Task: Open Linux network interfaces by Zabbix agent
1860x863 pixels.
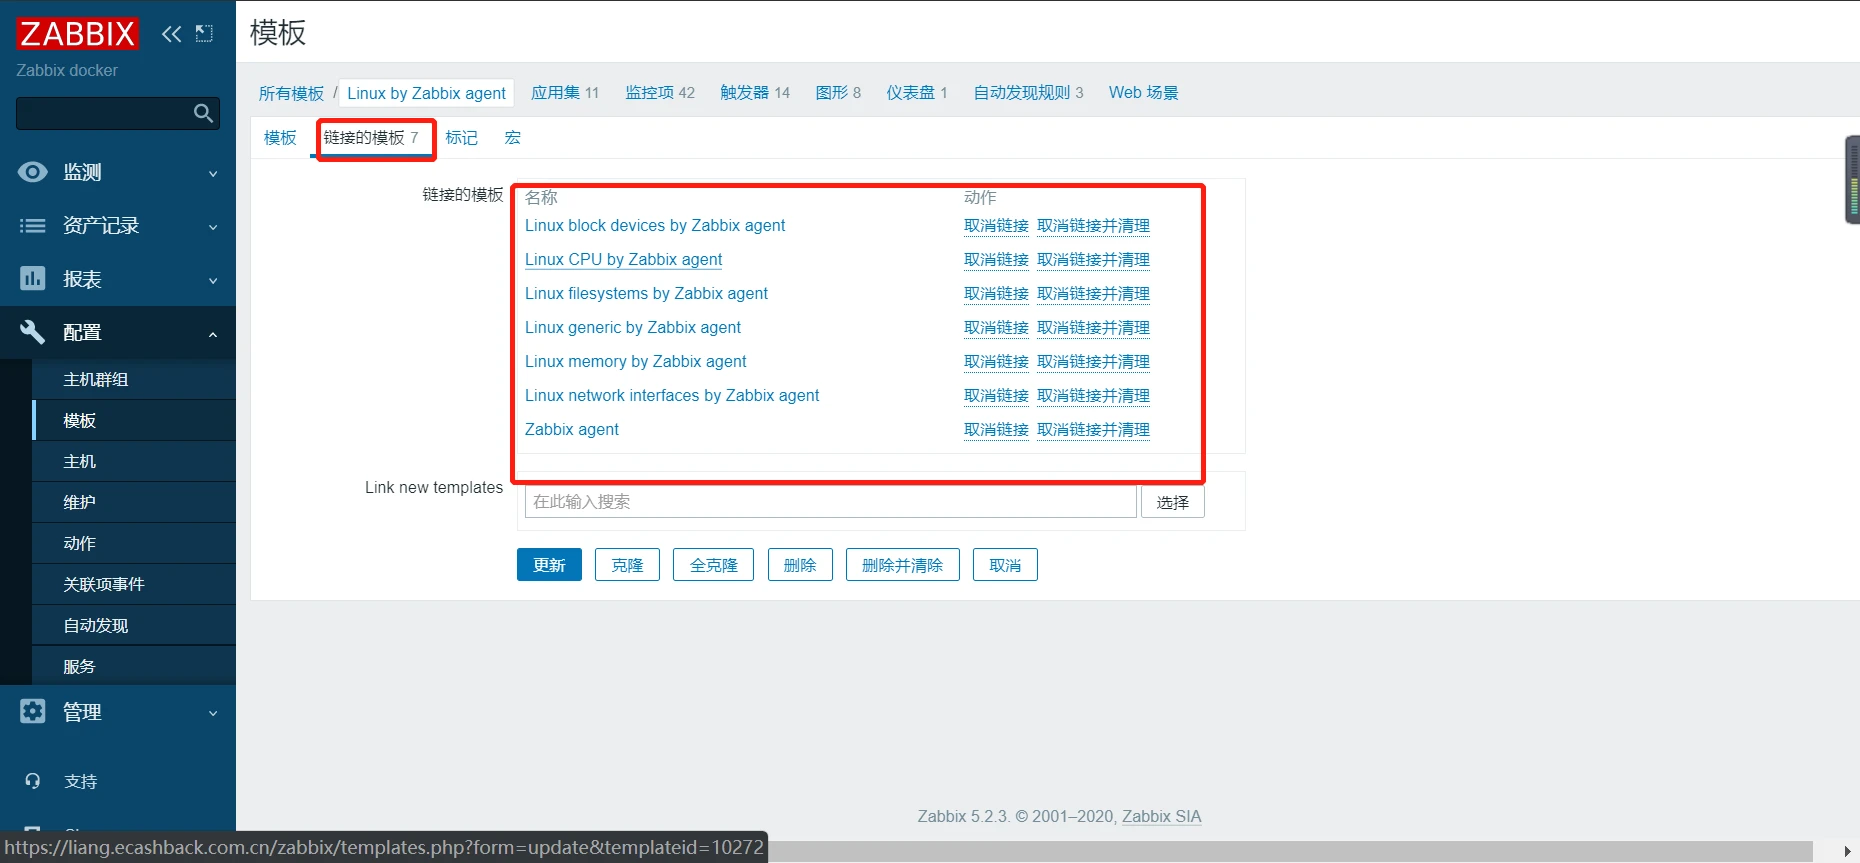Action: point(672,396)
